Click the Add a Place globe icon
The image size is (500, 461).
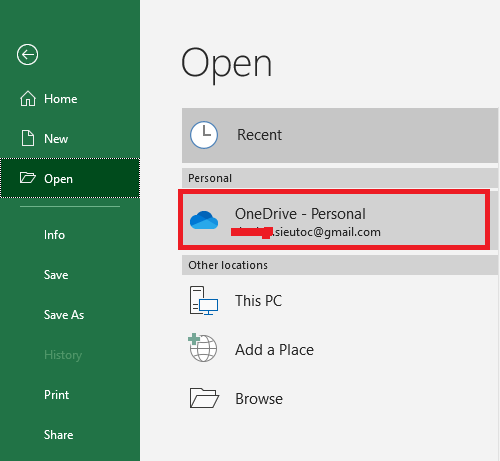203,348
